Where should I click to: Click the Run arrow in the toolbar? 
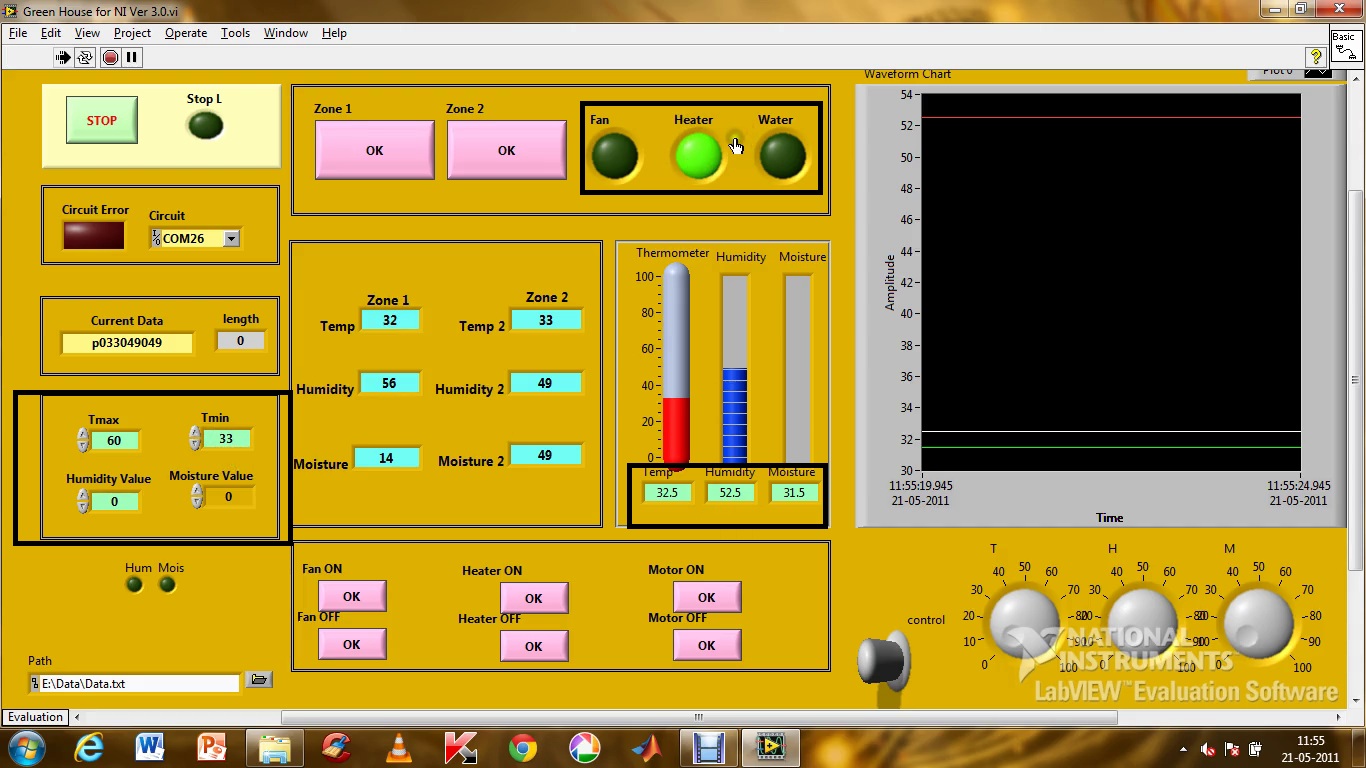[63, 57]
